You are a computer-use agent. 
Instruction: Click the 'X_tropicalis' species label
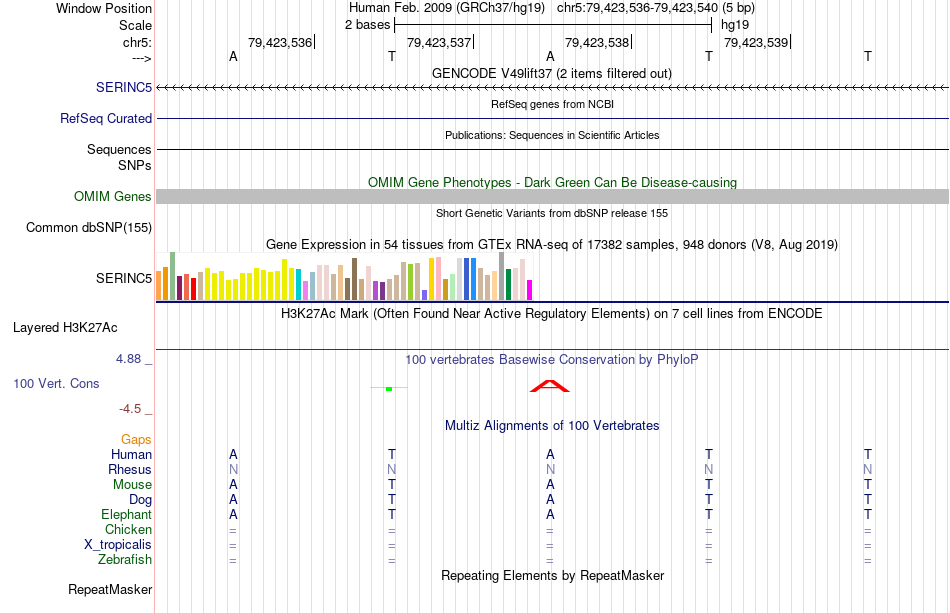tap(118, 545)
